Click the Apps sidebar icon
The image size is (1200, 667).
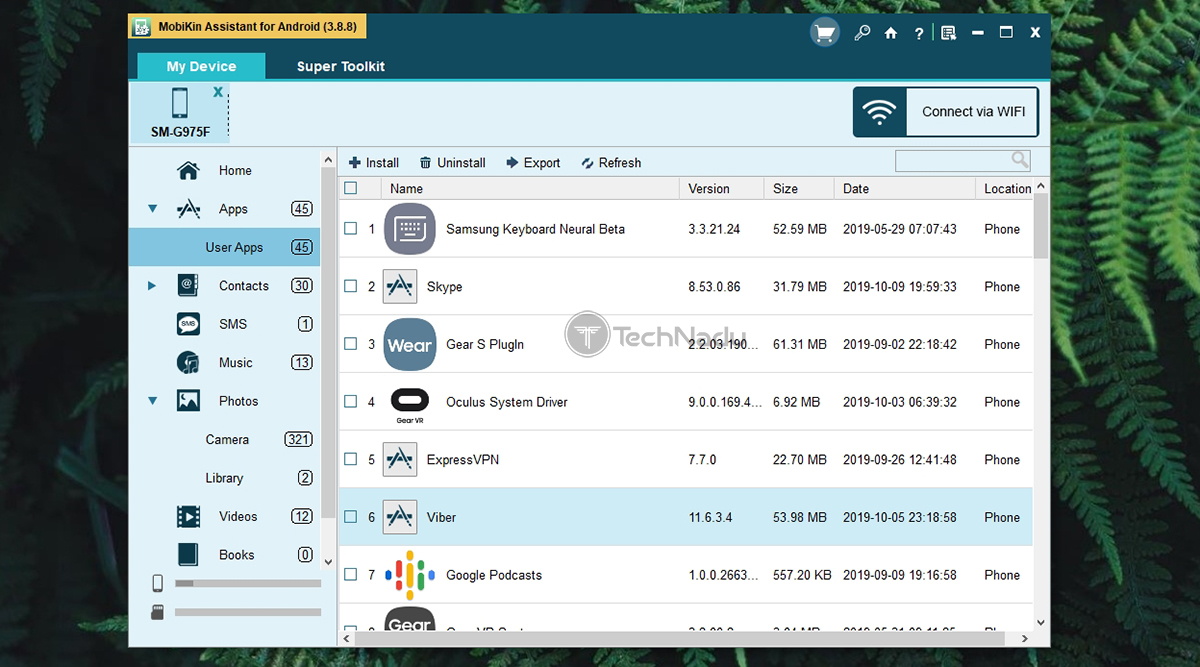click(x=188, y=209)
